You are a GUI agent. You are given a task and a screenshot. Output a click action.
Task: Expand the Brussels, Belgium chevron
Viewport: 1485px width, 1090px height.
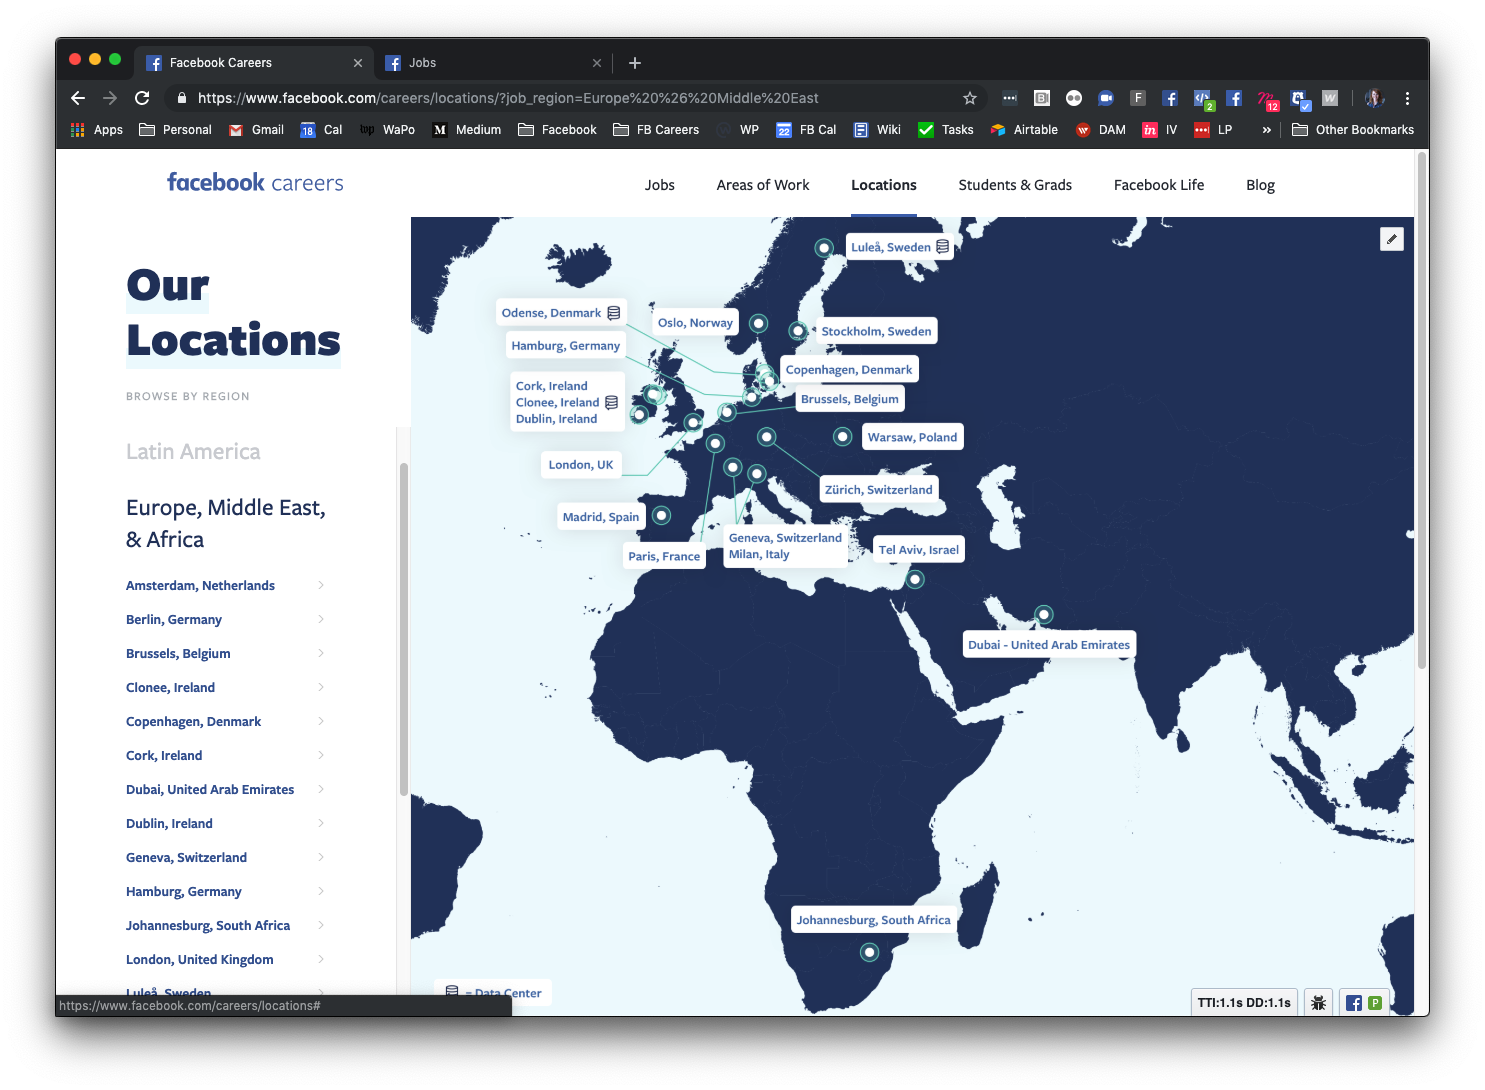pos(321,653)
